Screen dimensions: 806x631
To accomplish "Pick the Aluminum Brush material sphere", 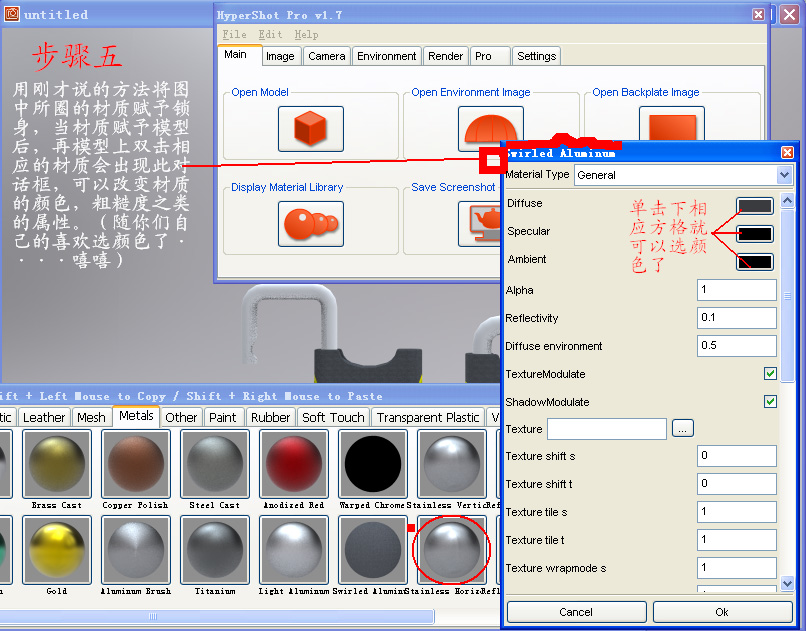I will pyautogui.click(x=136, y=550).
